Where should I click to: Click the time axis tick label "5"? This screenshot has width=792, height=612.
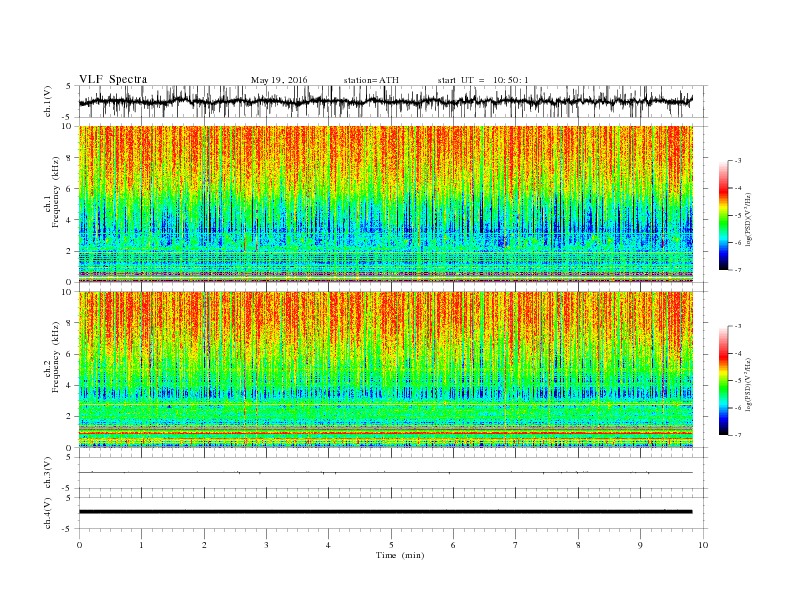pyautogui.click(x=391, y=545)
